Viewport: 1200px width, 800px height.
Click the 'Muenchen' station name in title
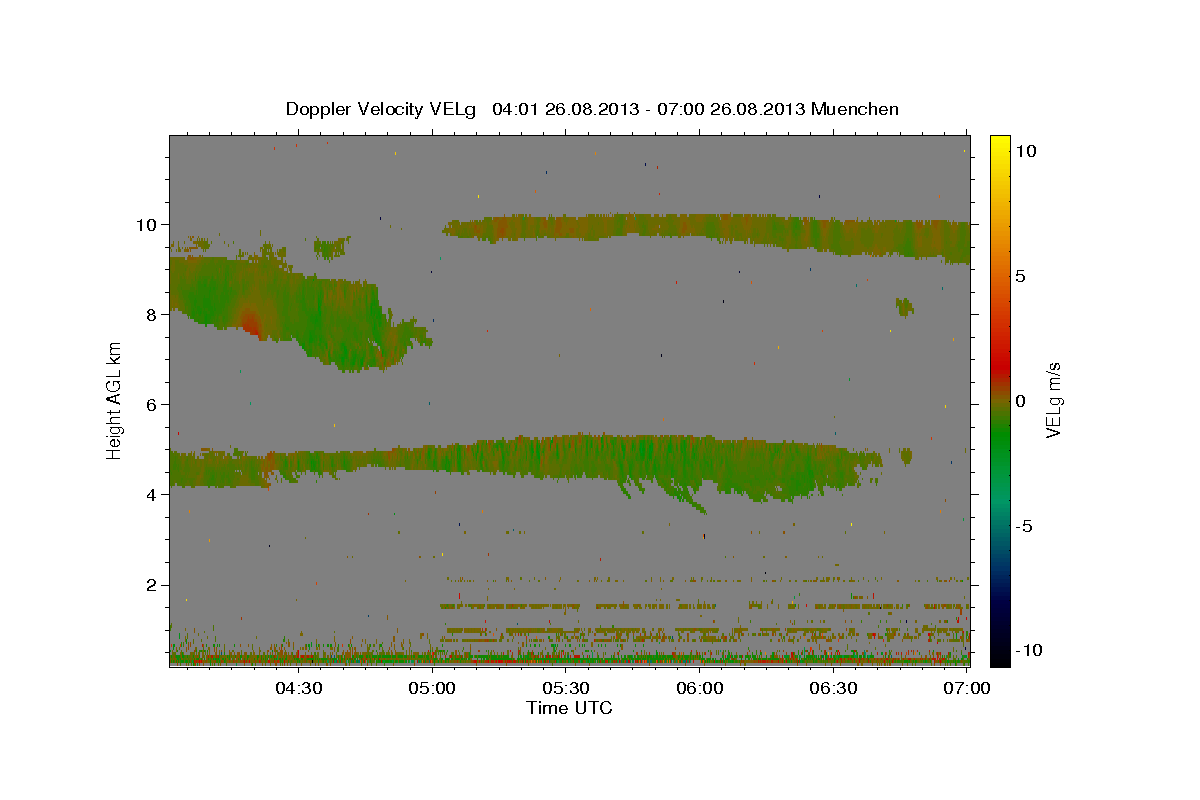pos(855,109)
